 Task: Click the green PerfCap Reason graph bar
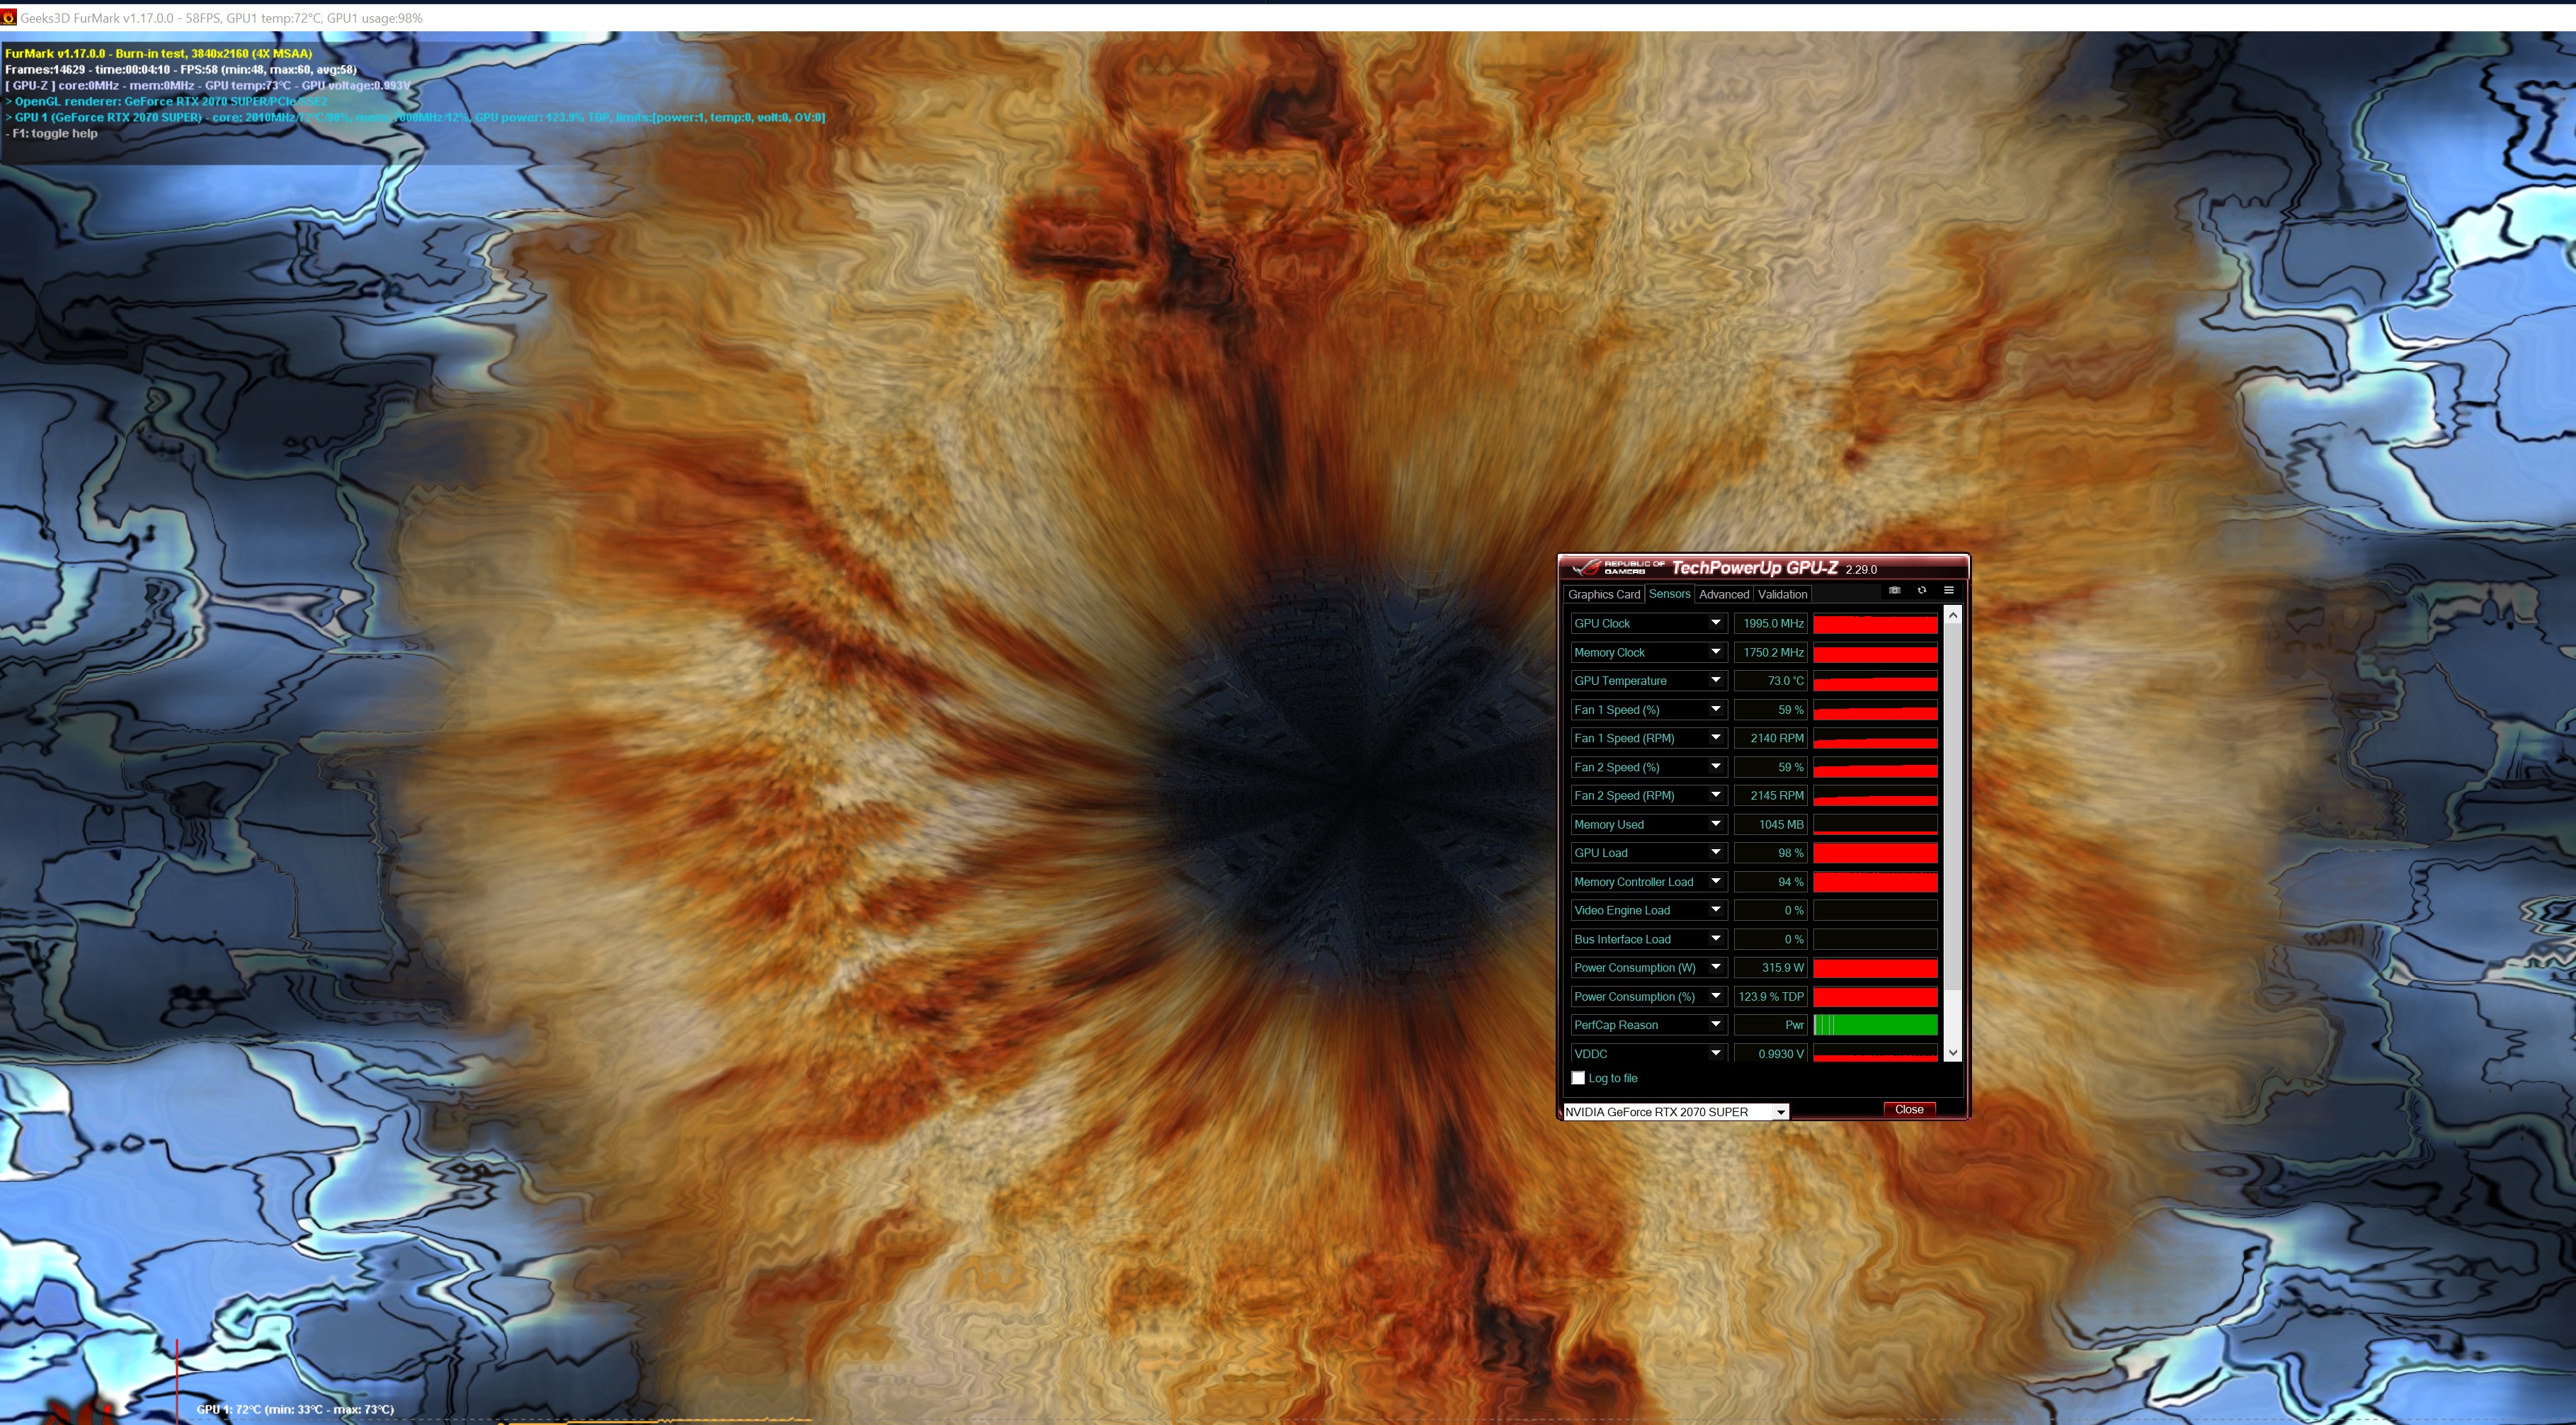tap(1875, 1025)
